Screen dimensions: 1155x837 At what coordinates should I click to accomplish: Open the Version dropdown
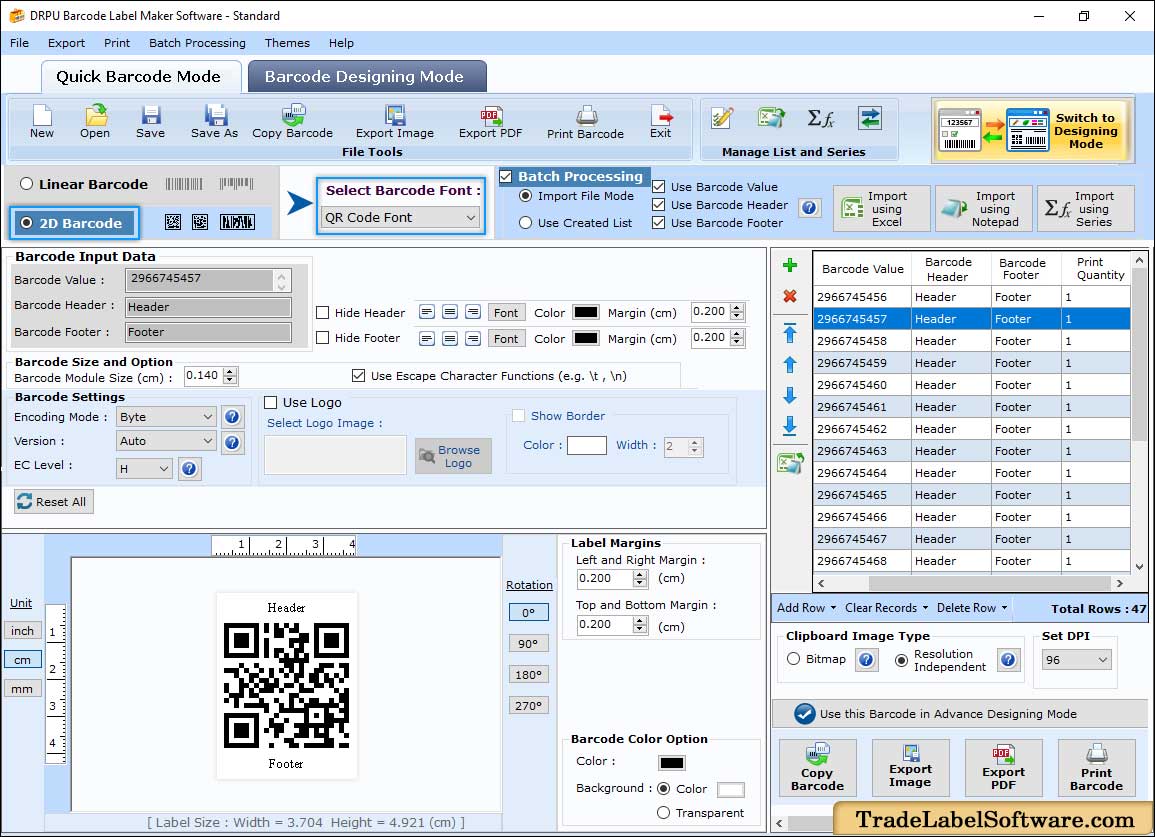166,441
